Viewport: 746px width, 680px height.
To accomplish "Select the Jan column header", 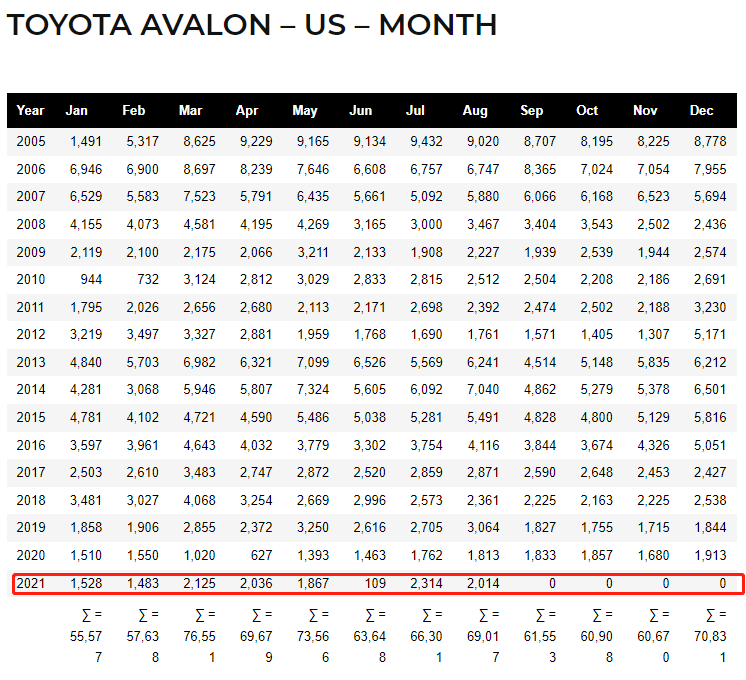I will pyautogui.click(x=76, y=110).
